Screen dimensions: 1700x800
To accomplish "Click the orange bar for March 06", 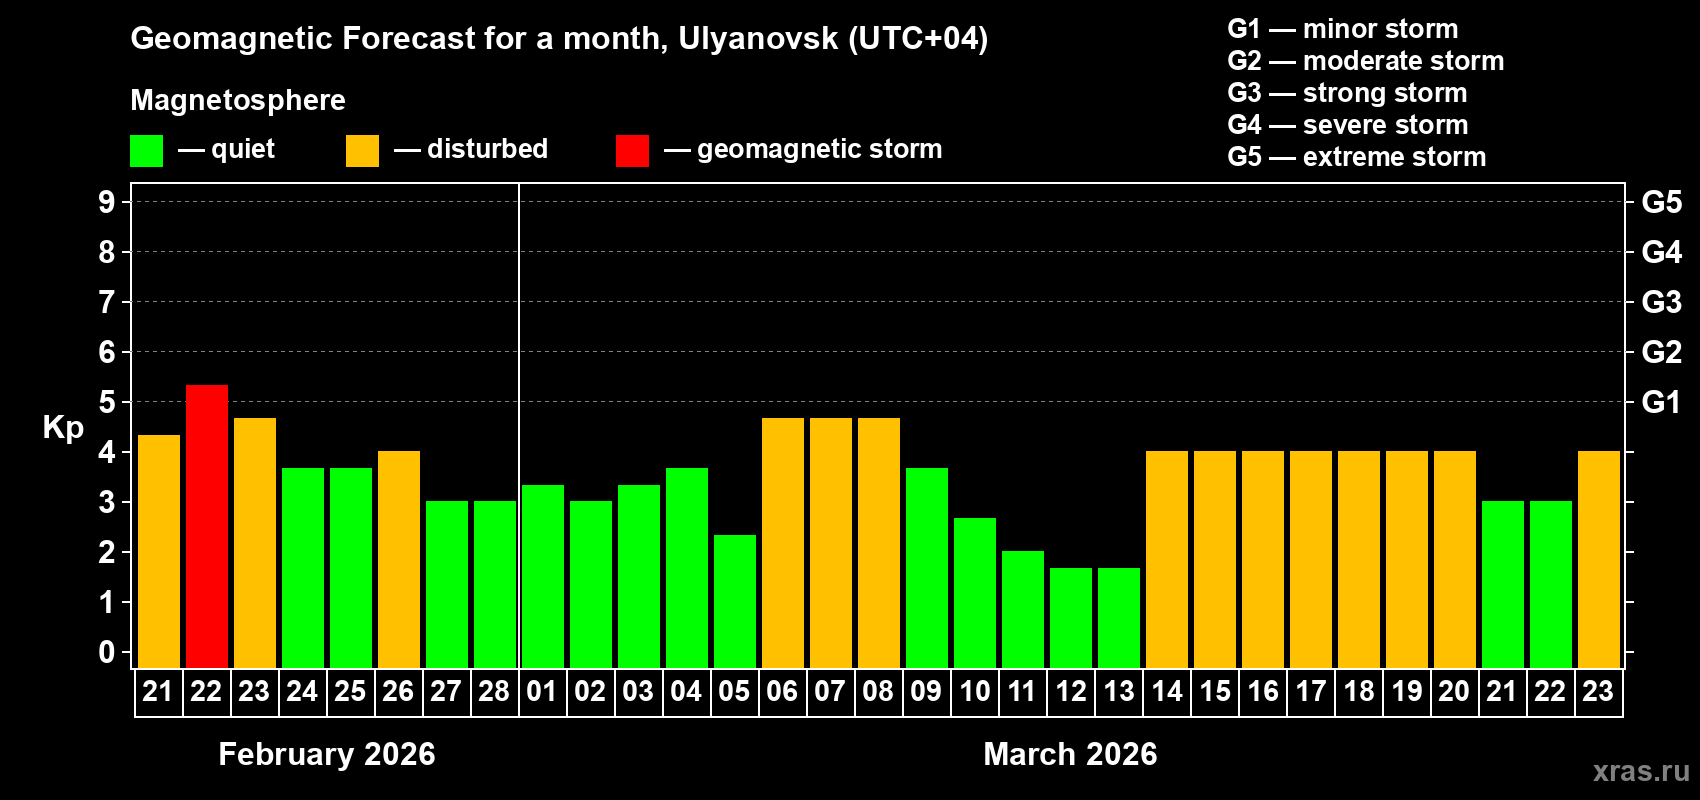I will 783,543.
